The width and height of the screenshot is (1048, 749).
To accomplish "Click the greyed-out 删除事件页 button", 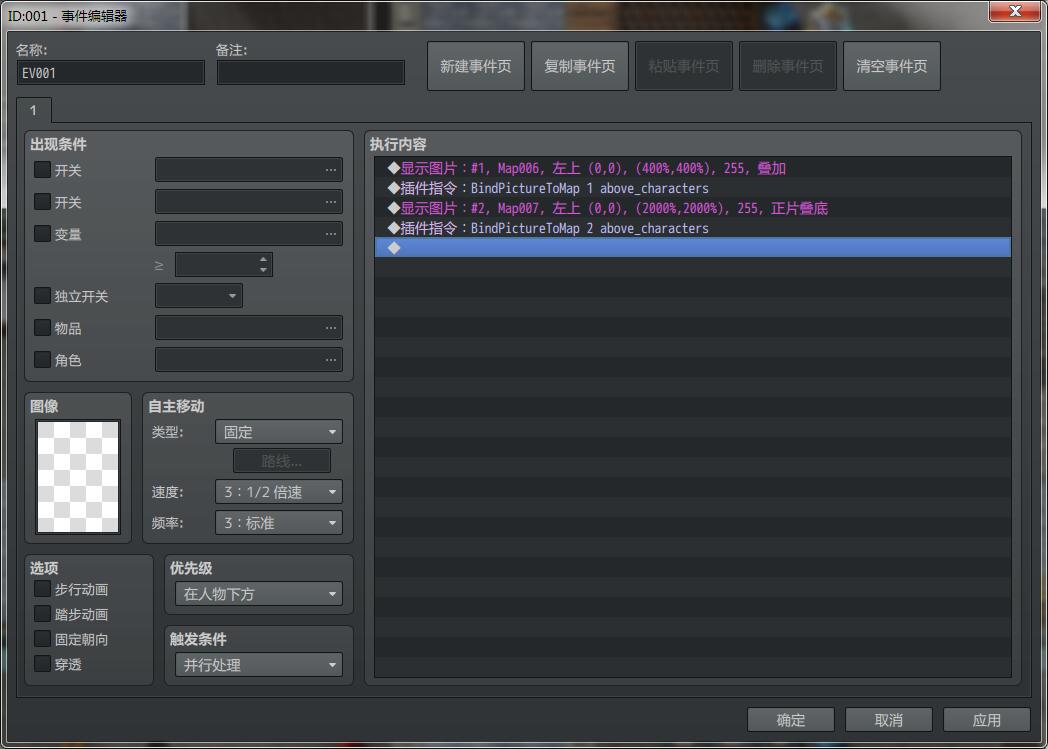I will tap(787, 66).
